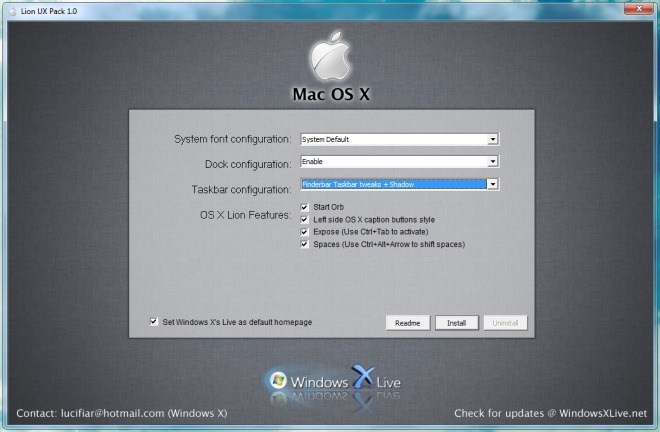Click the Taskbar configuration label
Screen dimensions: 660x432
pyautogui.click(x=241, y=190)
